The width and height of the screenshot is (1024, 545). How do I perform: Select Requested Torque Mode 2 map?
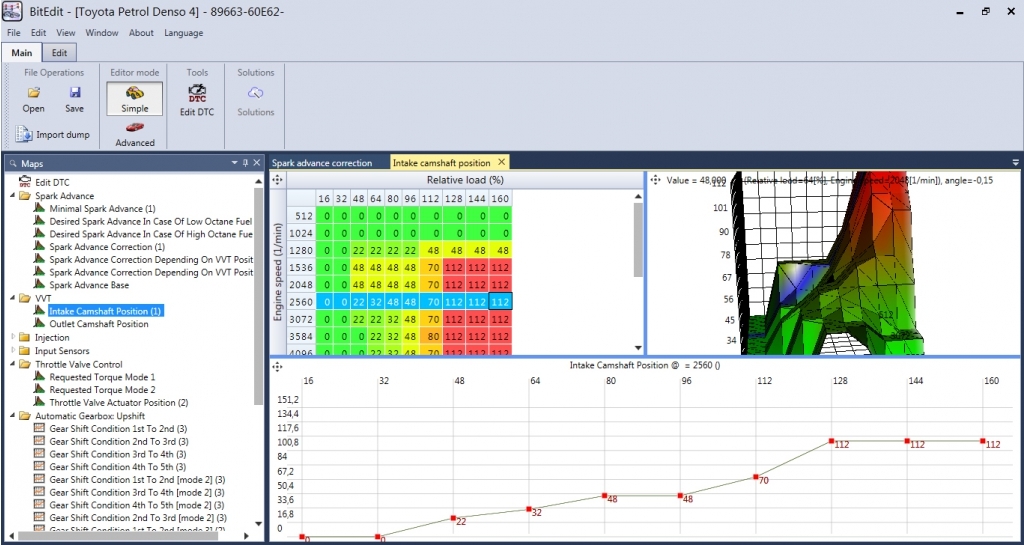103,390
